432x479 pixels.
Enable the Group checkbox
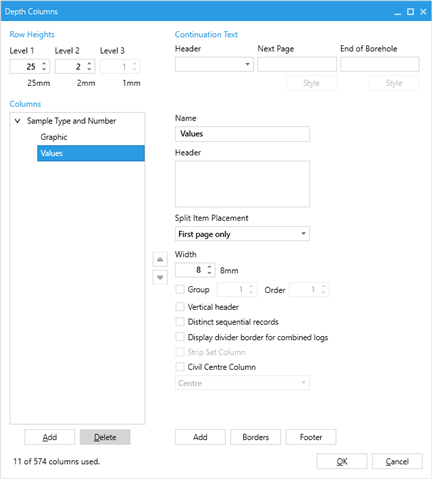click(x=180, y=289)
